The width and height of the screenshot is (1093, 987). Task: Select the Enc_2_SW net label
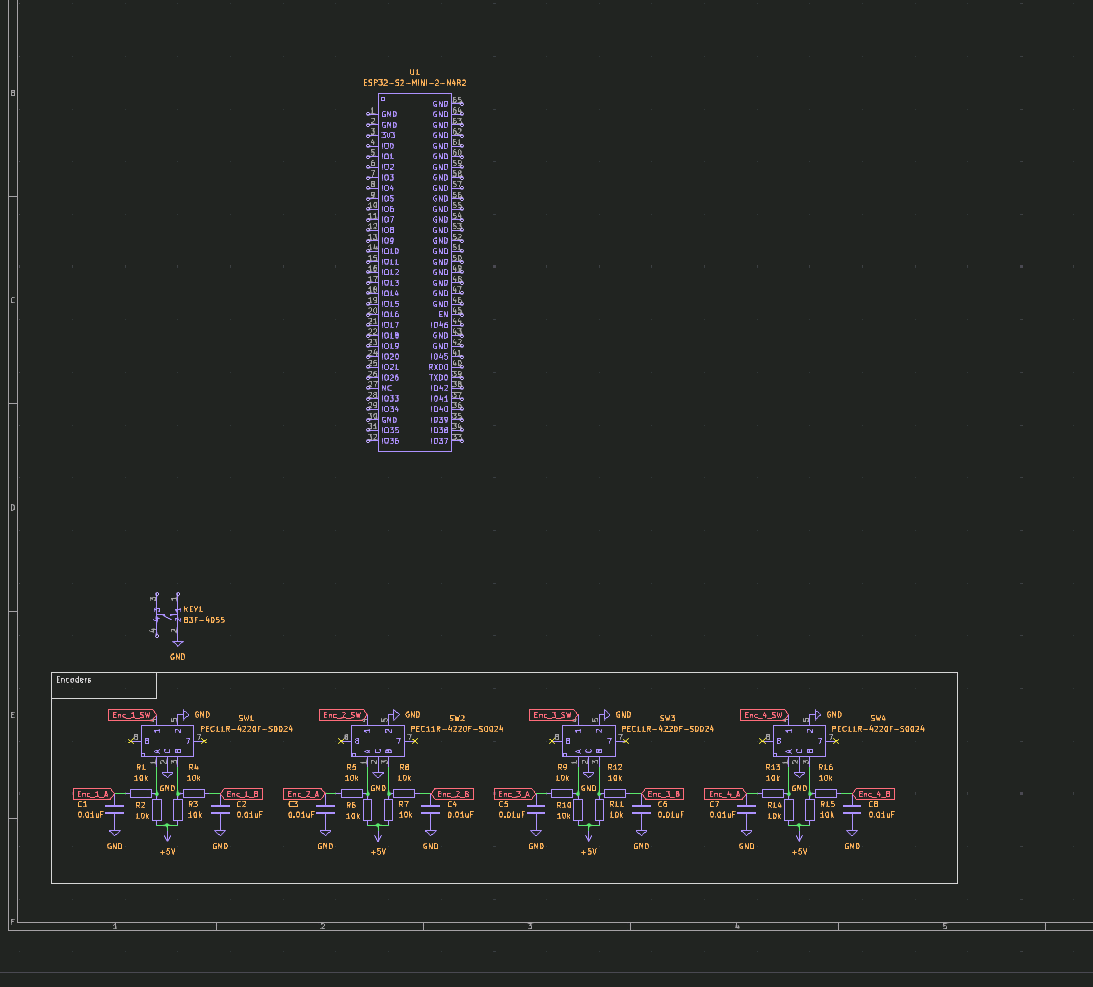[x=343, y=715]
